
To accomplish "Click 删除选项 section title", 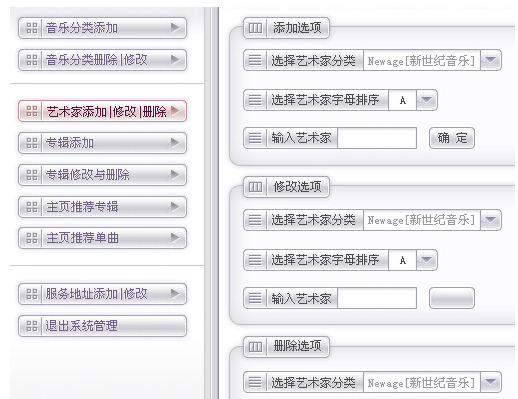I will coord(297,347).
